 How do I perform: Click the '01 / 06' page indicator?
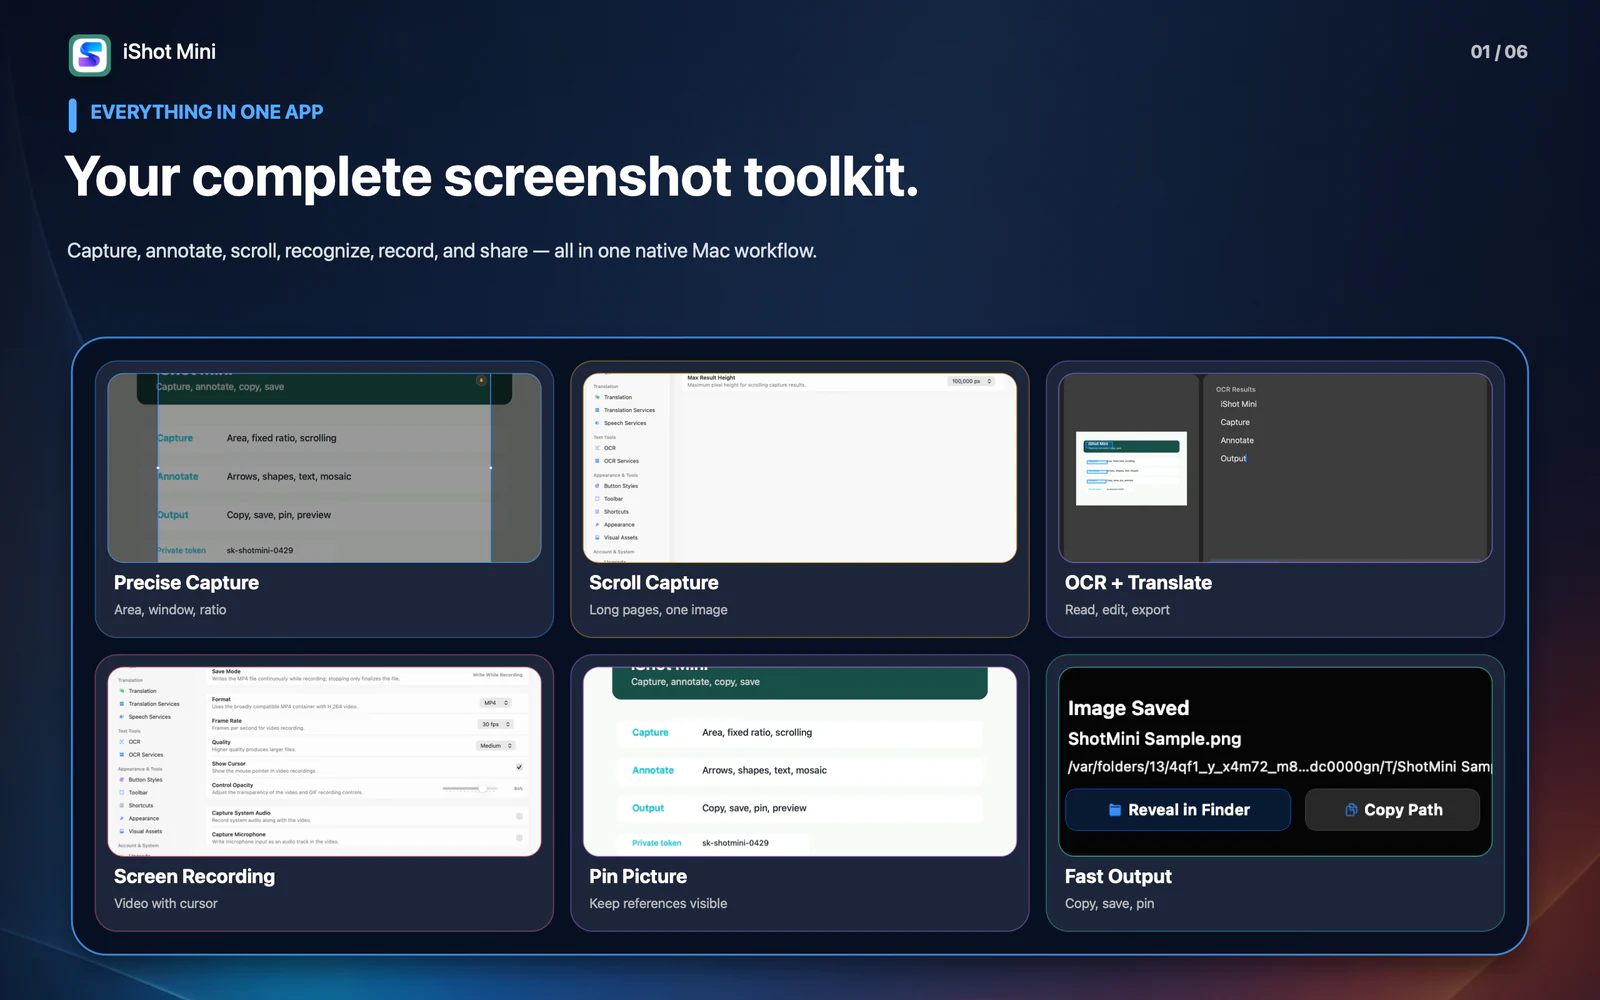pos(1499,52)
